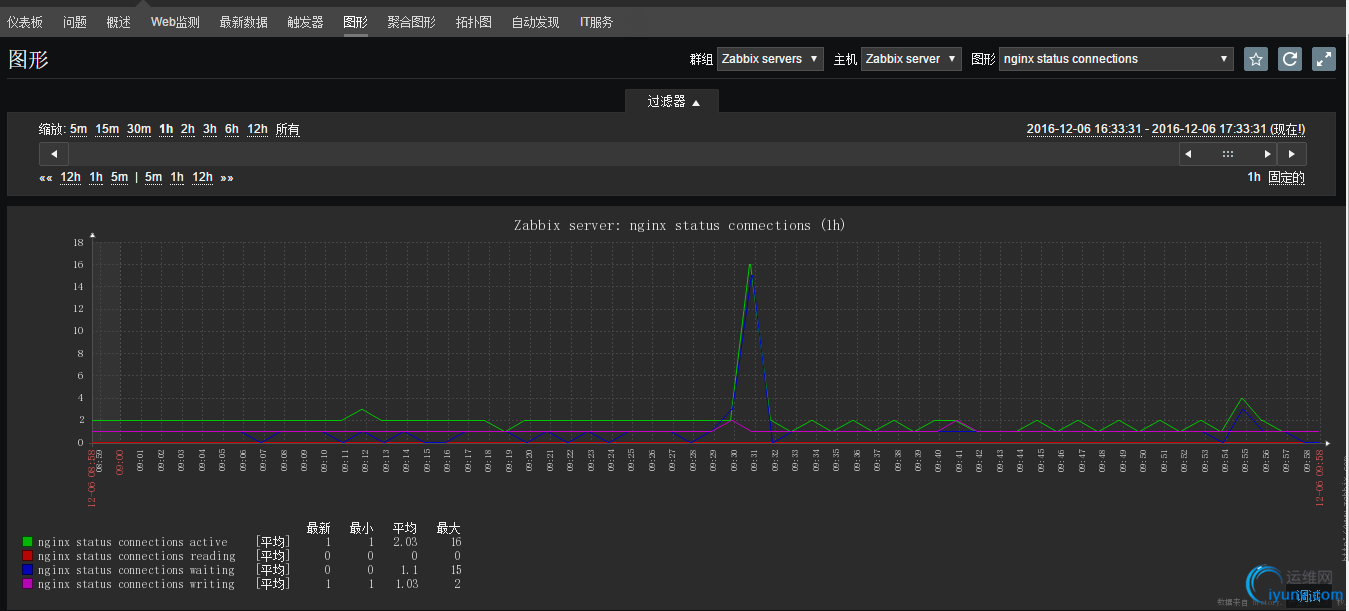
Task: Open the 仪表板 menu item
Action: click(x=25, y=22)
